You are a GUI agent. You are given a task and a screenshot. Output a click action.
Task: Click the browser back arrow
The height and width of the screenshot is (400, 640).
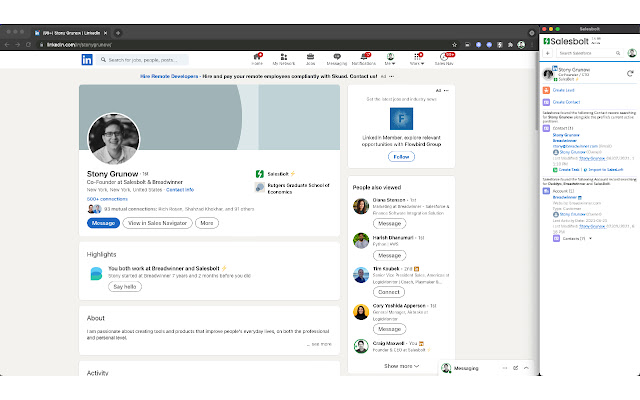pos(7,44)
